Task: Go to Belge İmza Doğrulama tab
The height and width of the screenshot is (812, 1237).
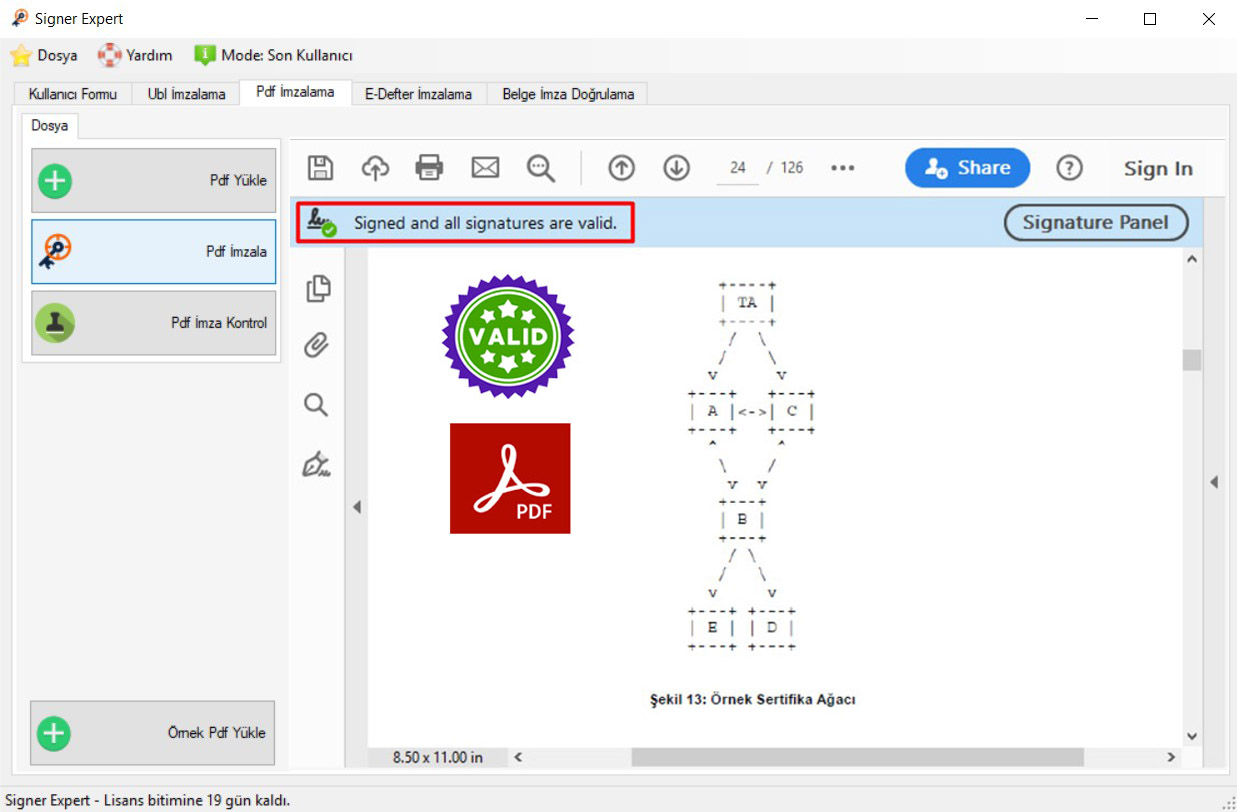Action: pyautogui.click(x=568, y=94)
